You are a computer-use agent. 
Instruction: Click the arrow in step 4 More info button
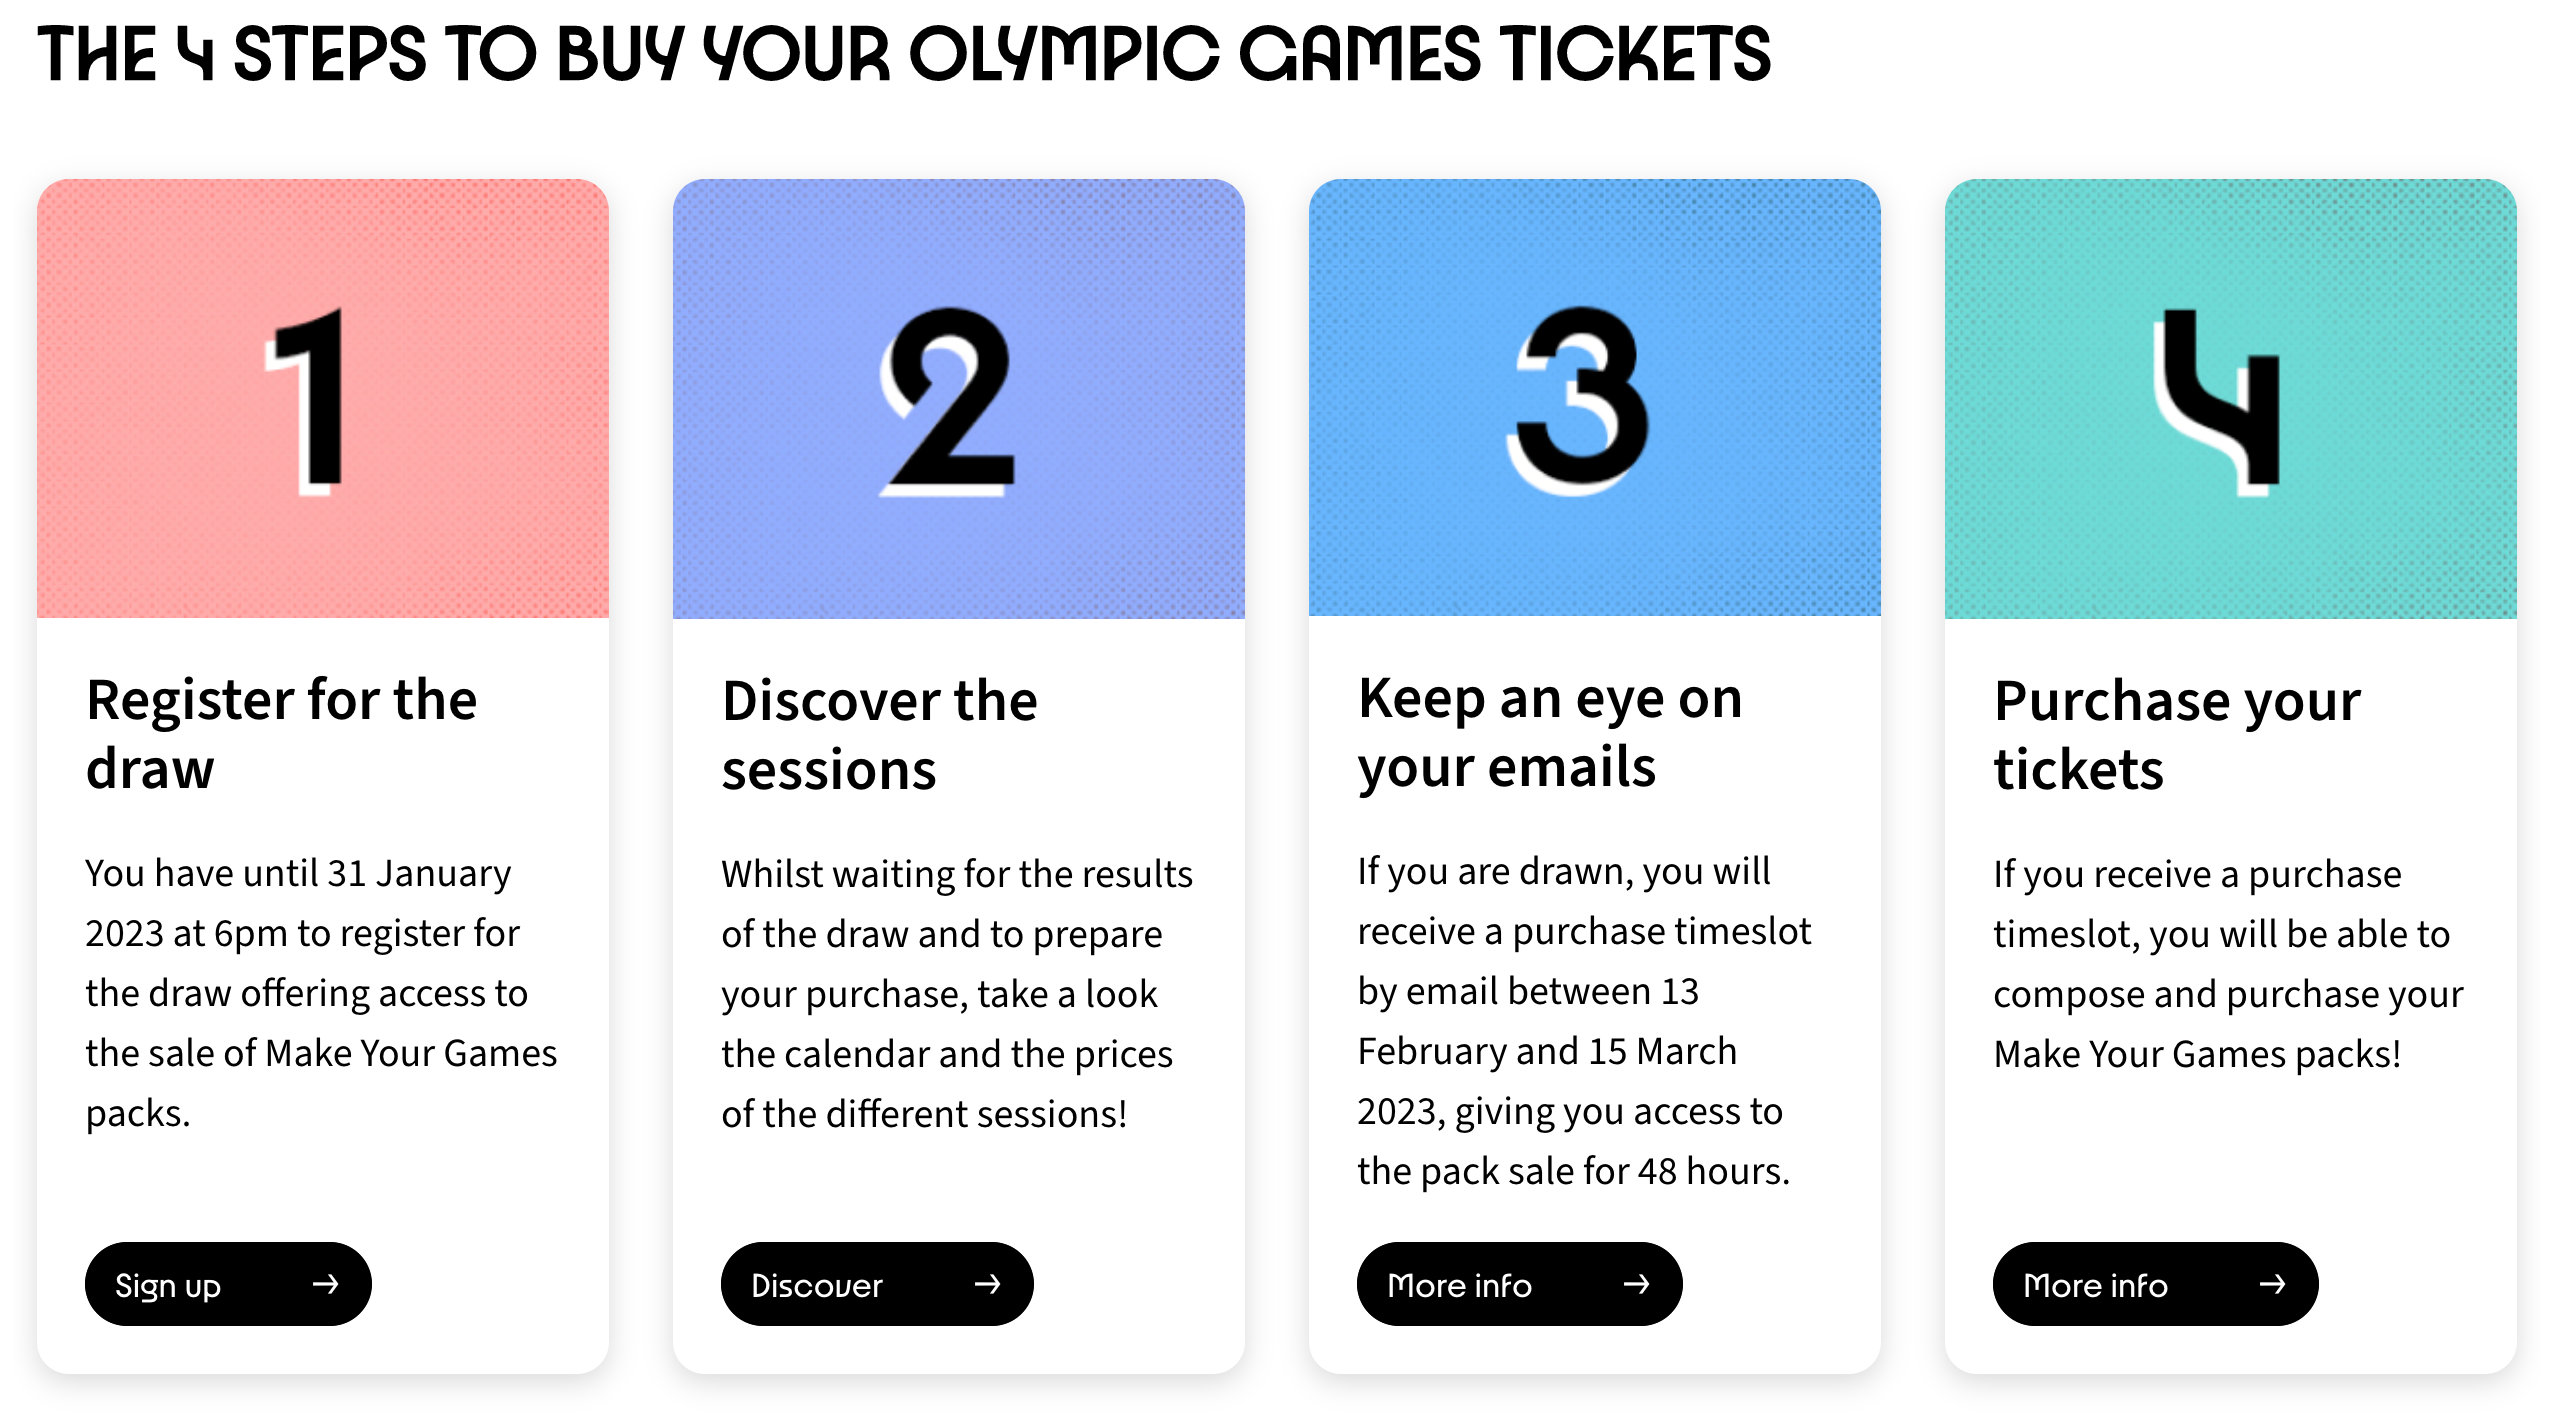[x=2273, y=1284]
